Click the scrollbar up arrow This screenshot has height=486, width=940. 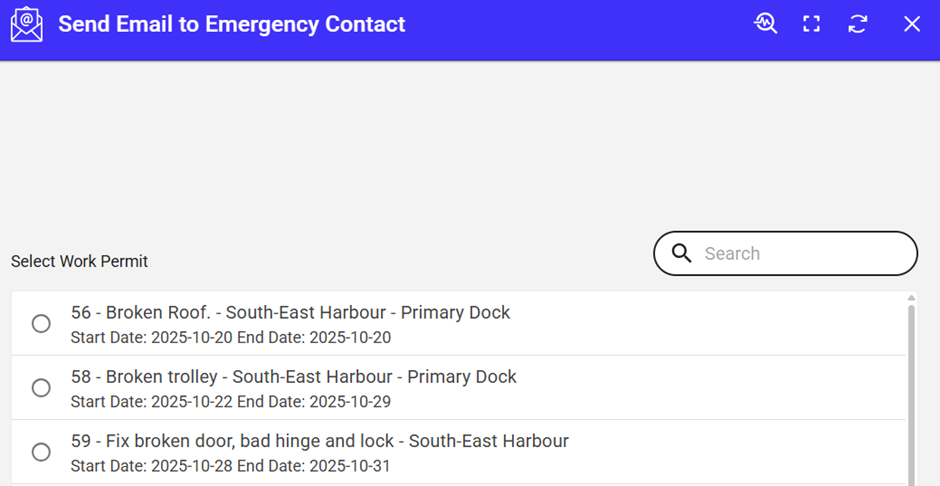tap(911, 297)
